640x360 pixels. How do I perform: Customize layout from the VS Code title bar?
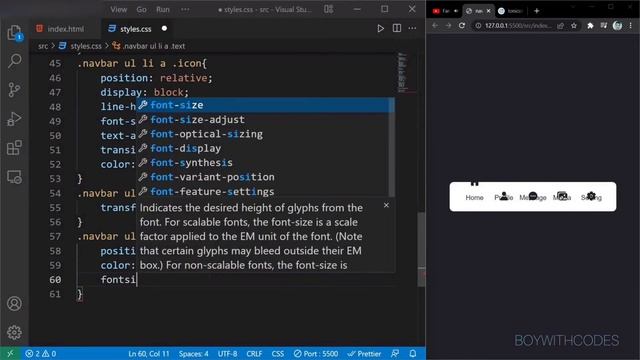[x=329, y=9]
